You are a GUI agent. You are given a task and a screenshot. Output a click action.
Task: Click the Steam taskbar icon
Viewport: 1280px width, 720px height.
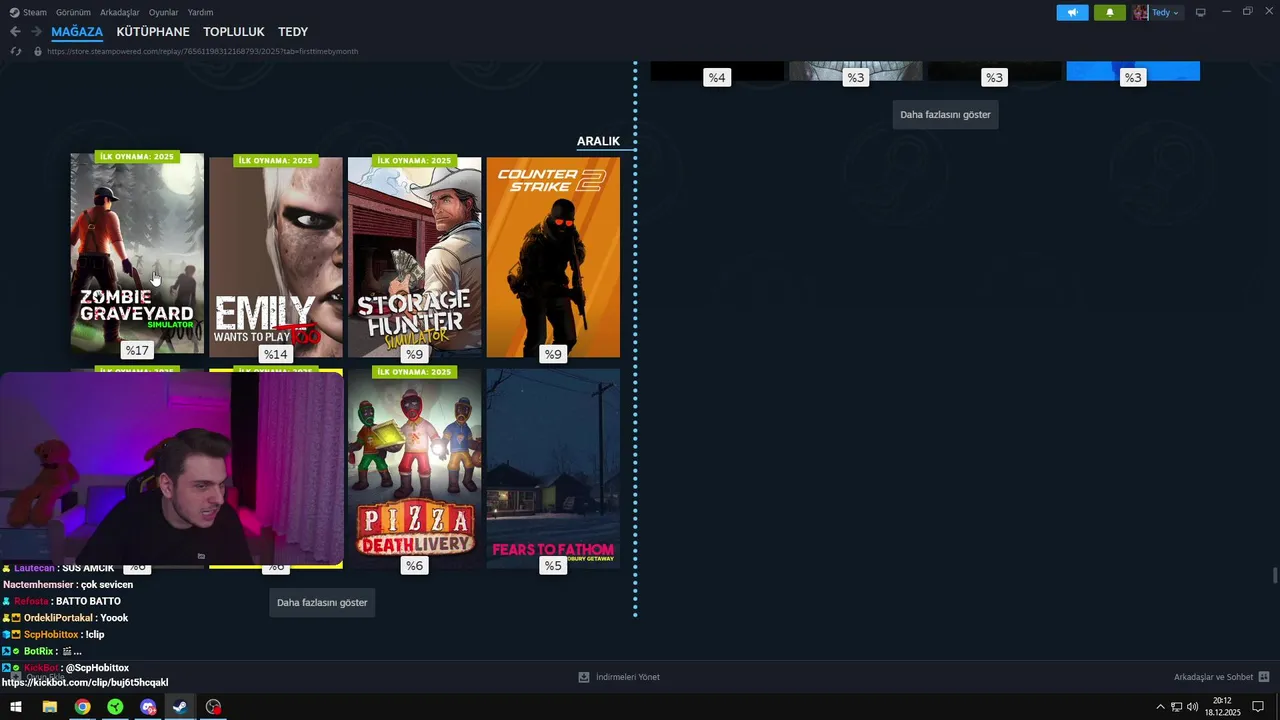click(180, 707)
